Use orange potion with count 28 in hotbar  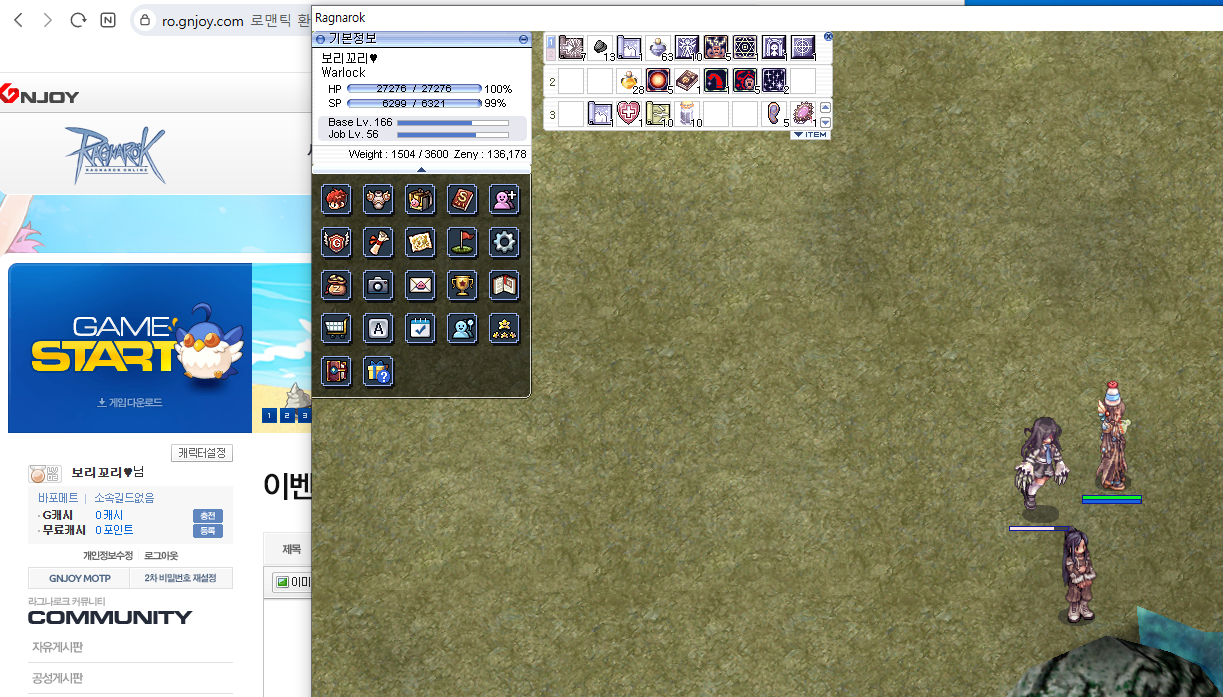coord(629,81)
